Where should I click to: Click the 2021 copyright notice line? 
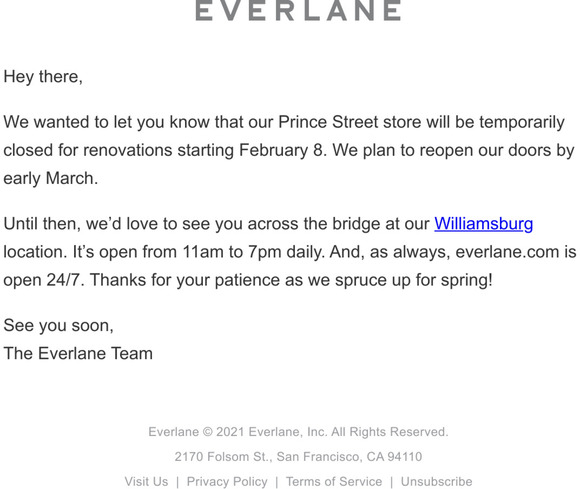[x=298, y=432]
